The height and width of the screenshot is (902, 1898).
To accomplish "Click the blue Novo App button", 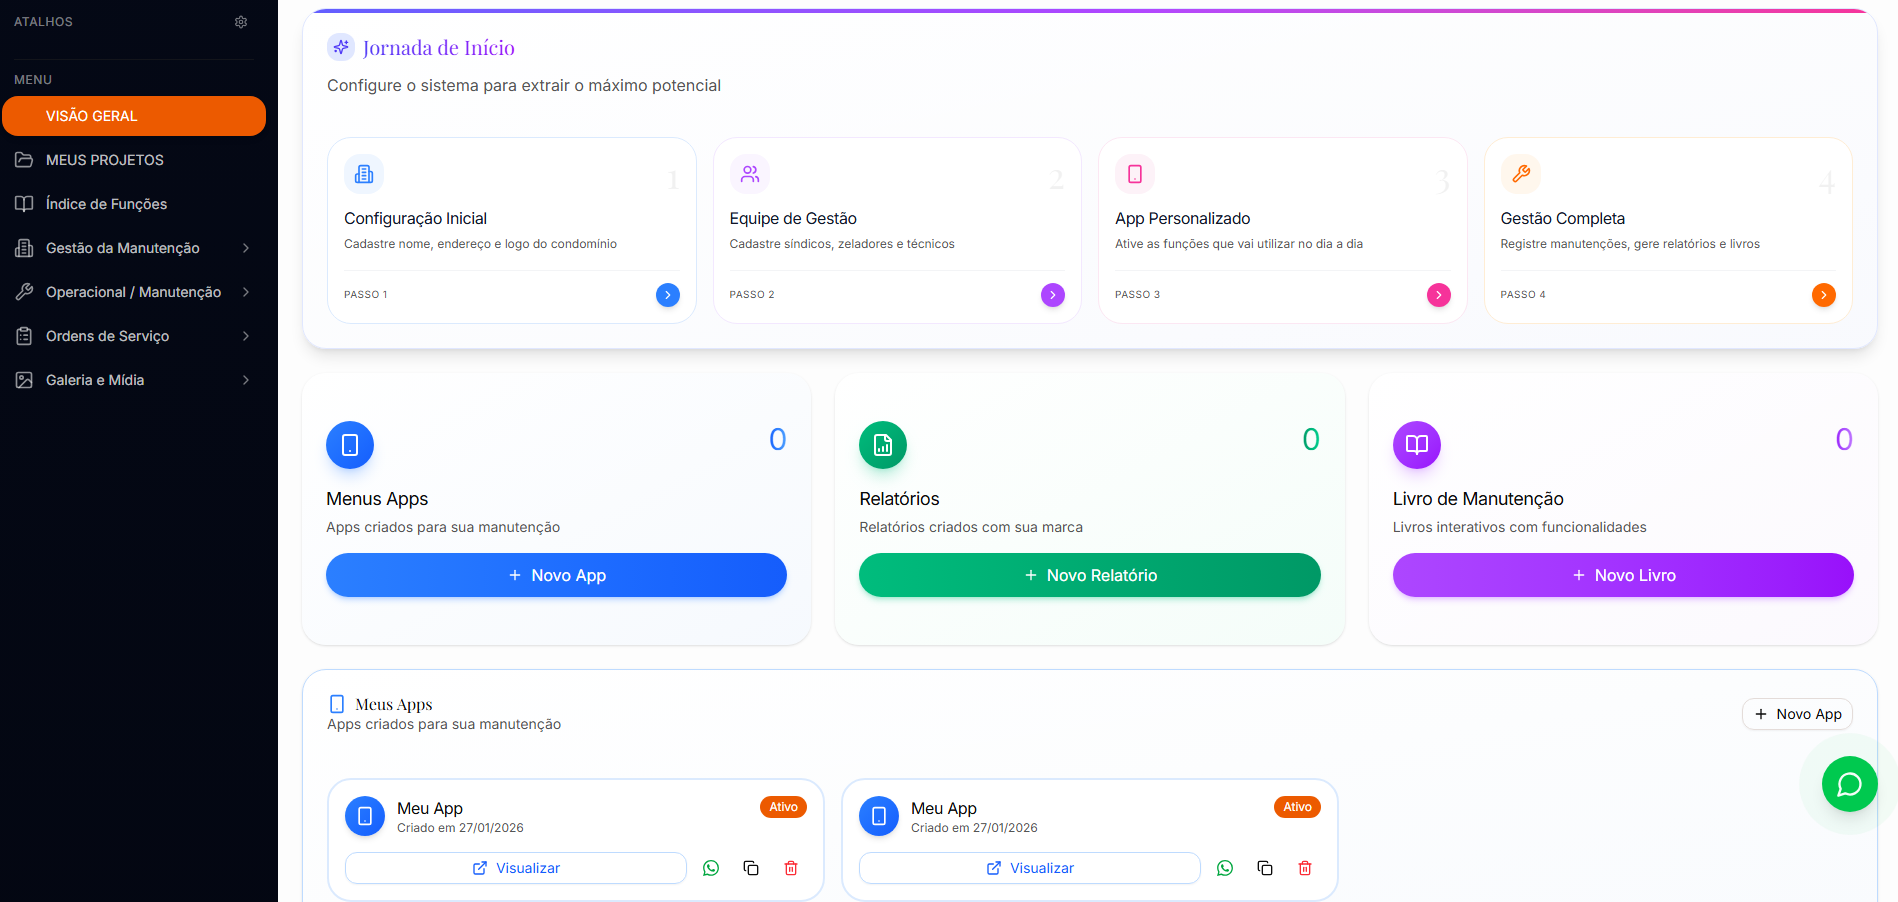I will click(556, 575).
